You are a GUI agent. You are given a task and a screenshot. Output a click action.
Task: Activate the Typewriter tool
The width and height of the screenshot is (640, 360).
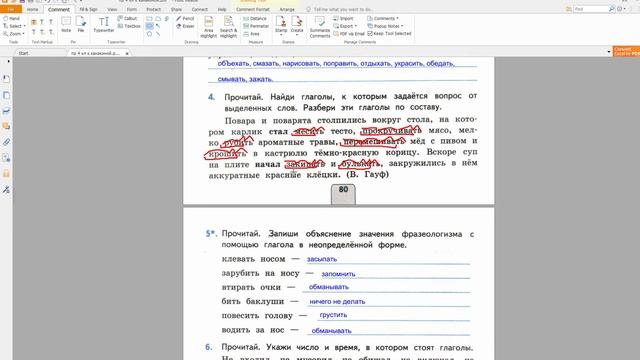pos(104,24)
